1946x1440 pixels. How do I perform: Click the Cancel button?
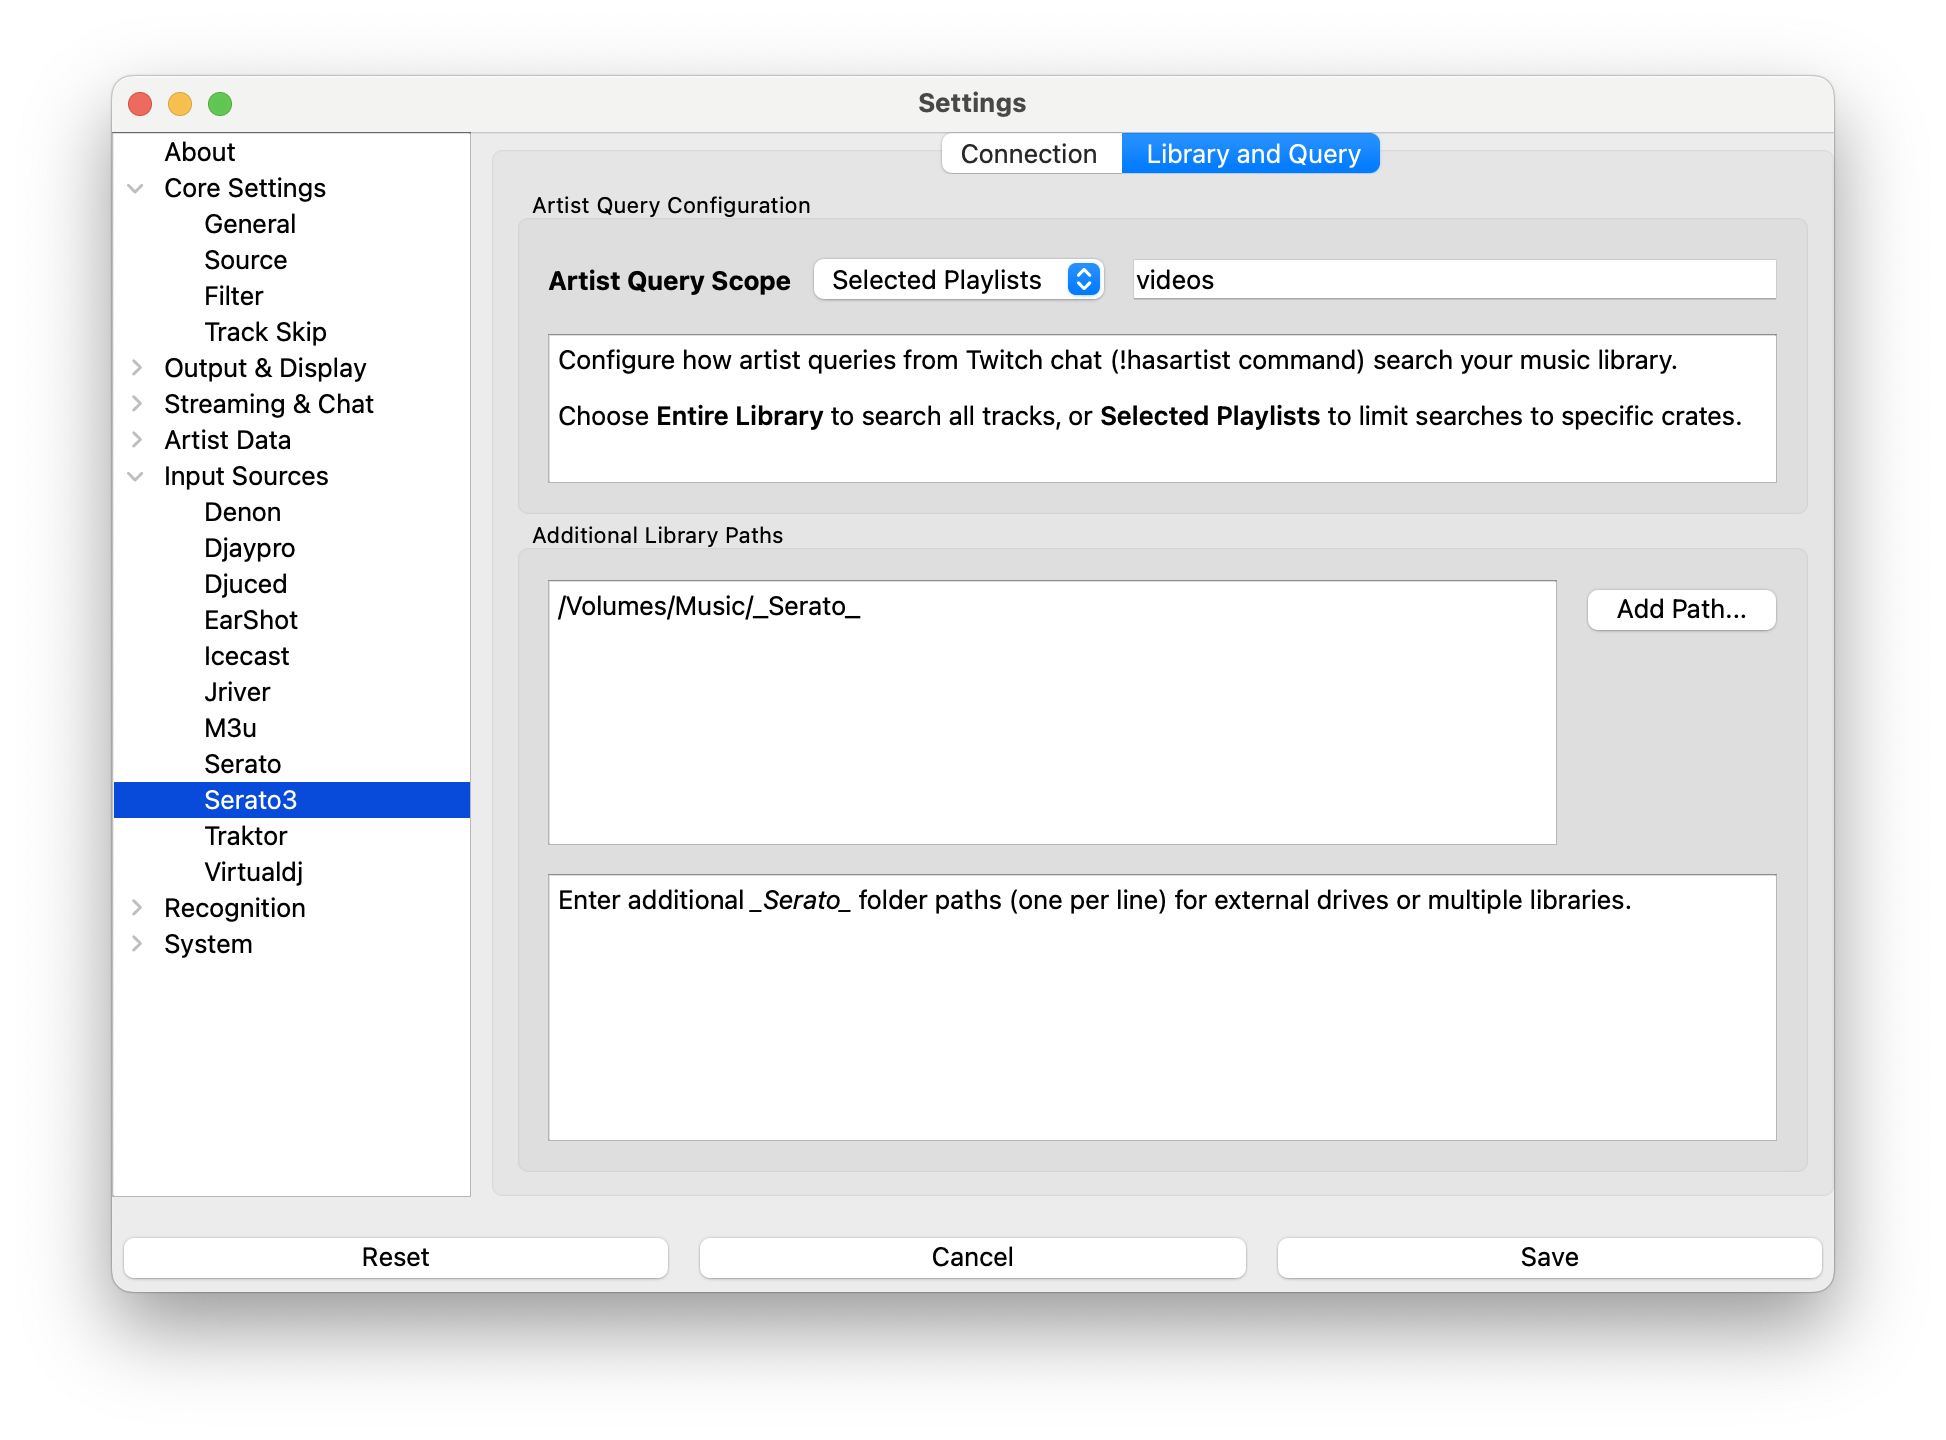[x=972, y=1257]
